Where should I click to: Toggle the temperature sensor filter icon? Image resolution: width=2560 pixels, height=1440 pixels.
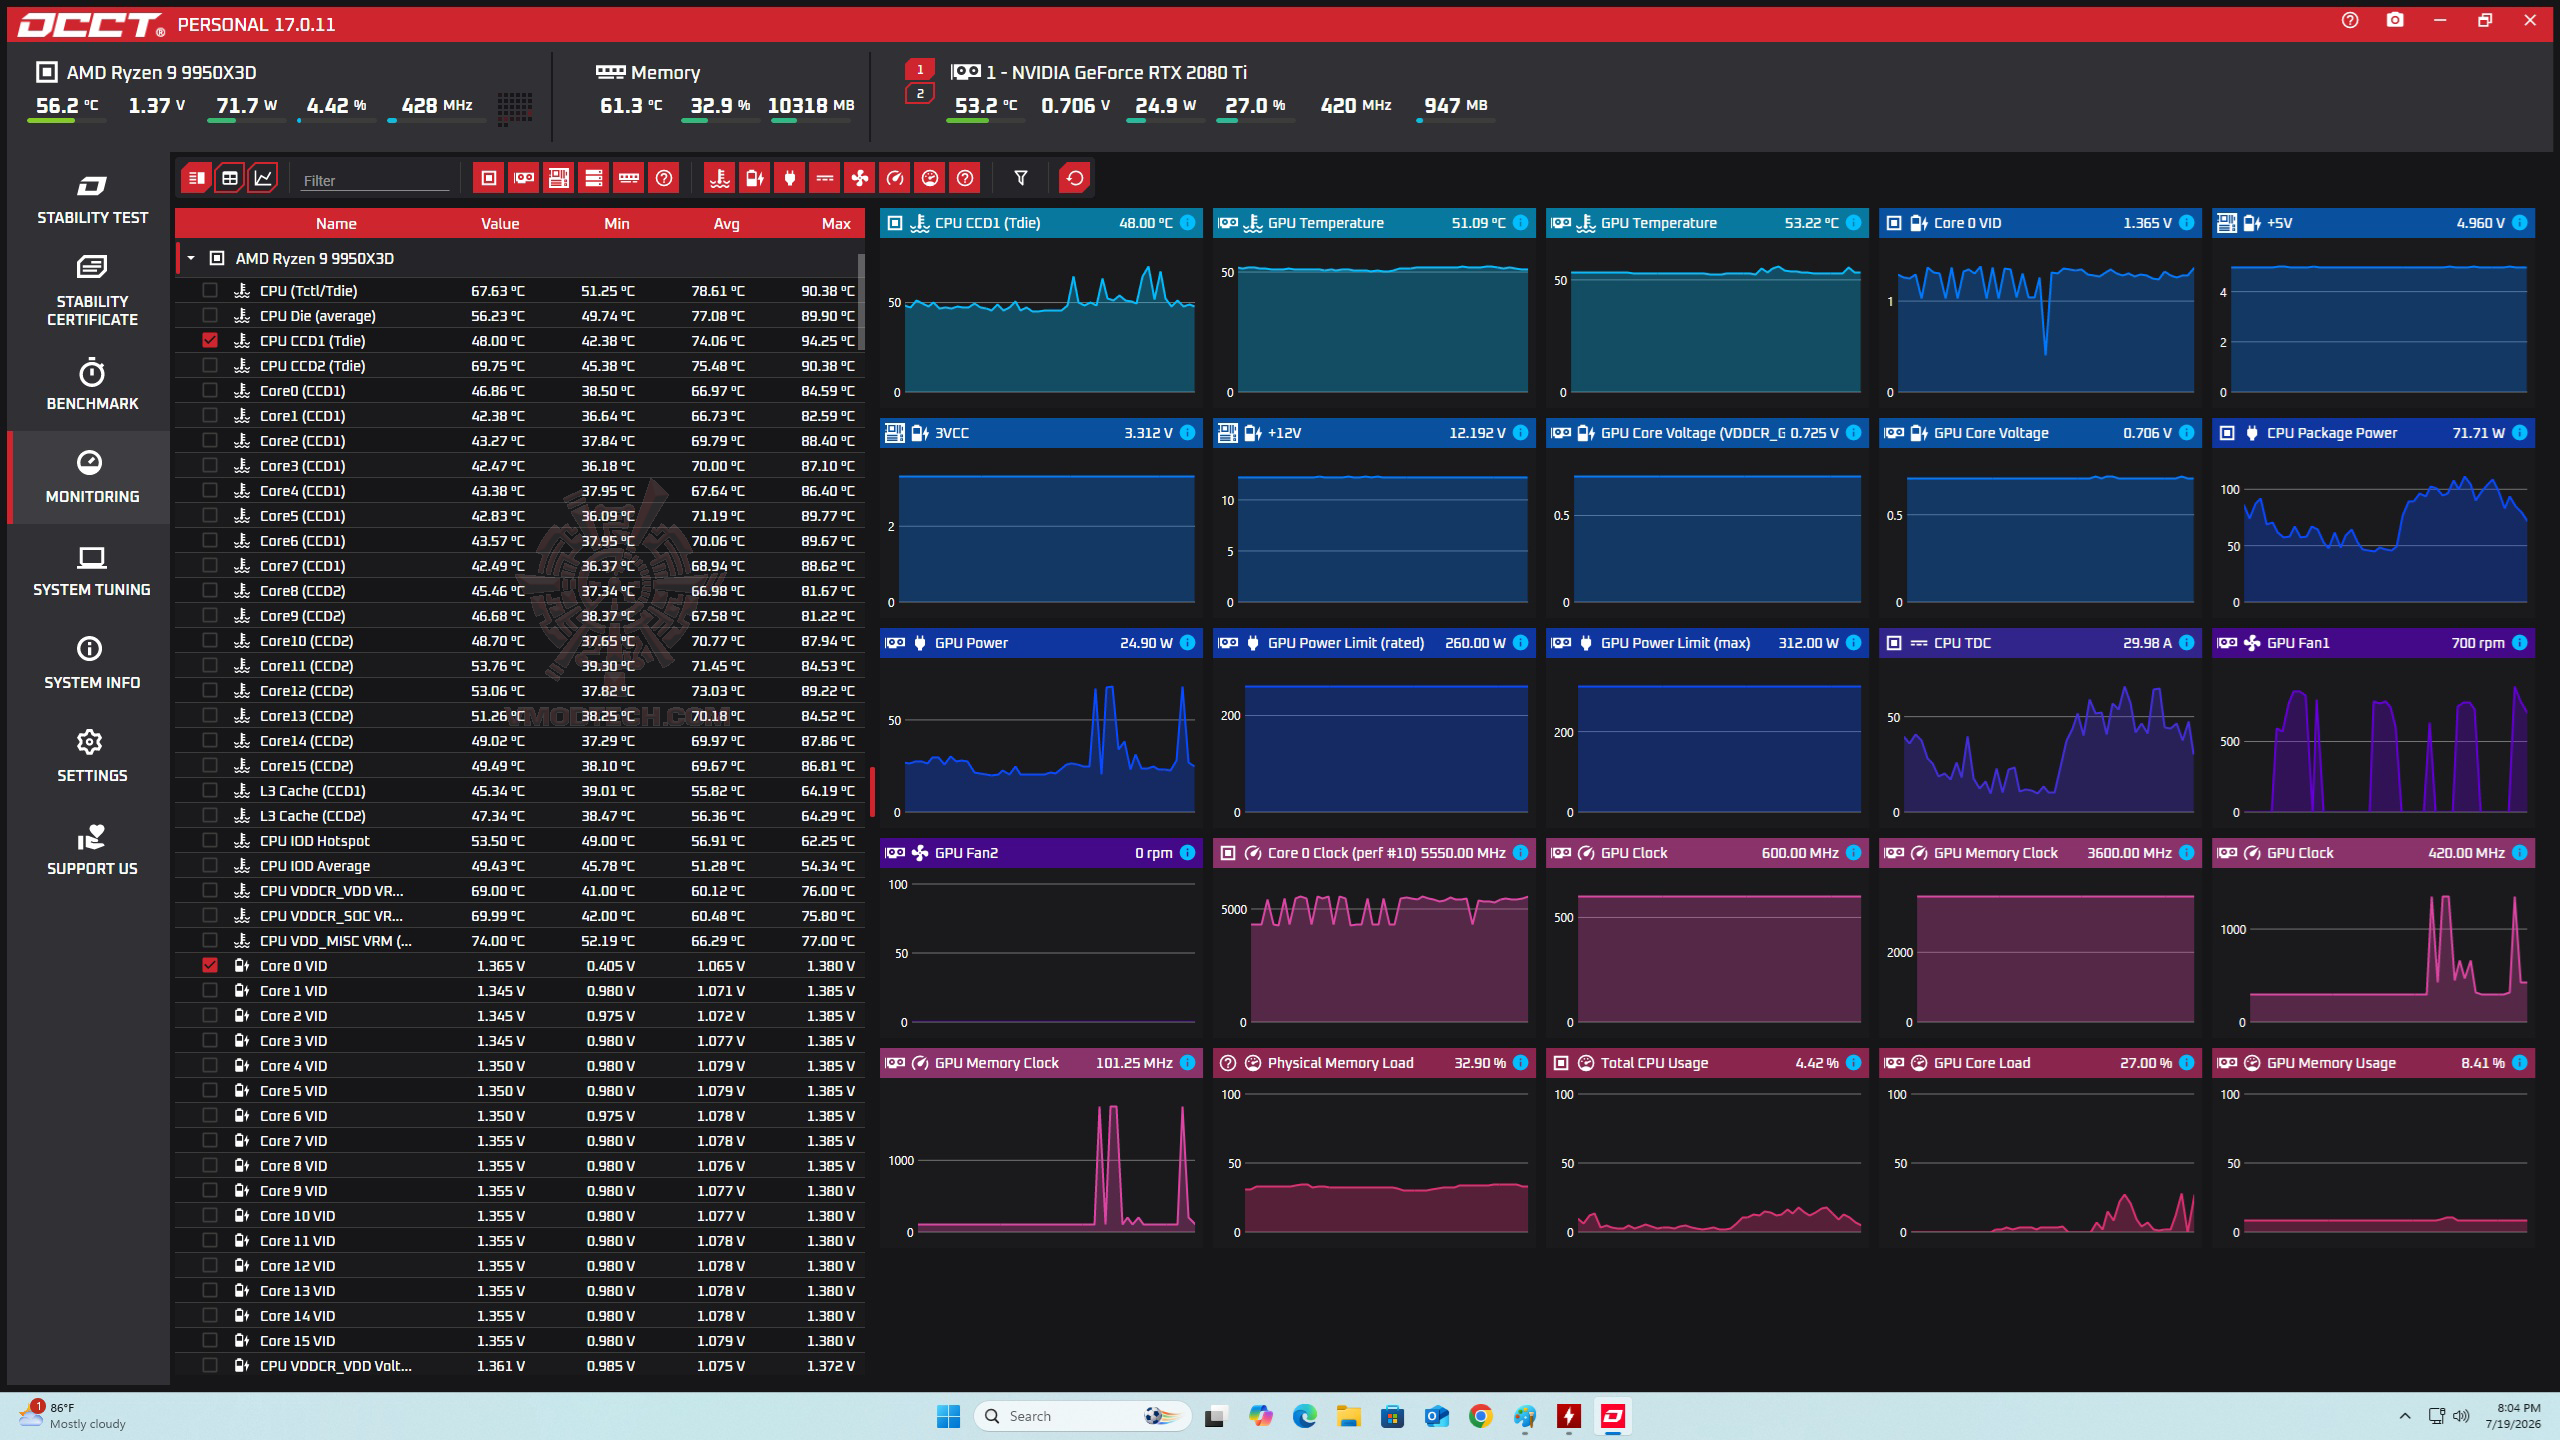click(719, 178)
